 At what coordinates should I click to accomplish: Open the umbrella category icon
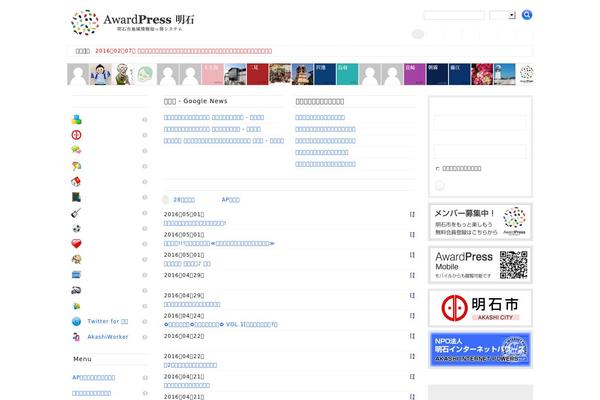(77, 166)
